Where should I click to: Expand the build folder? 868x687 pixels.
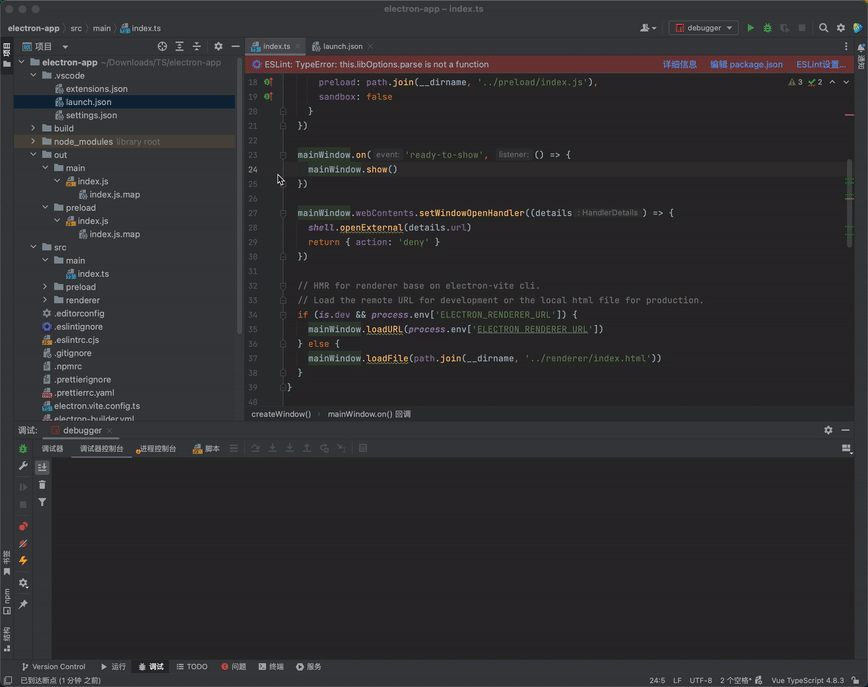(33, 128)
